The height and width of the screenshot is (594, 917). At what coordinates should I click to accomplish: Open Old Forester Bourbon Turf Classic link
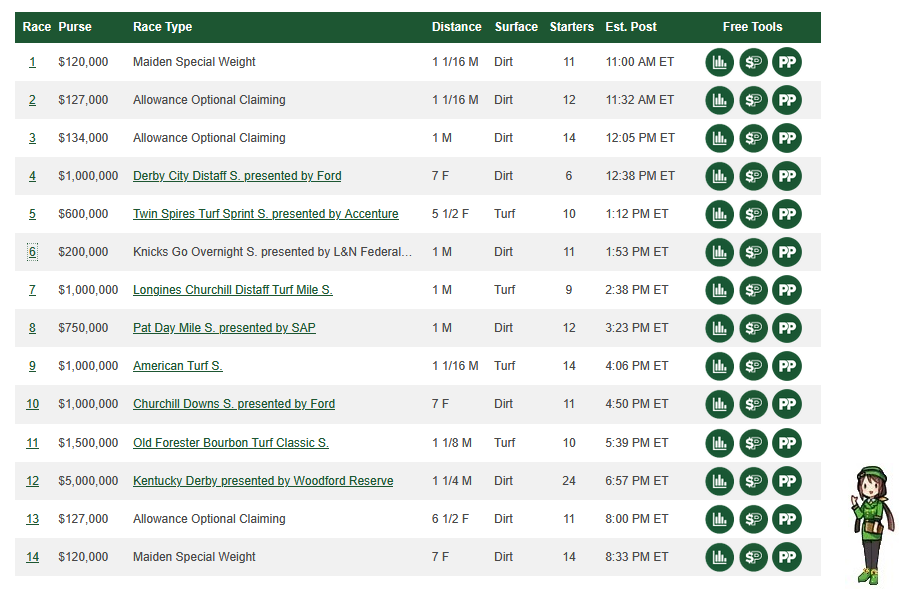pyautogui.click(x=231, y=443)
